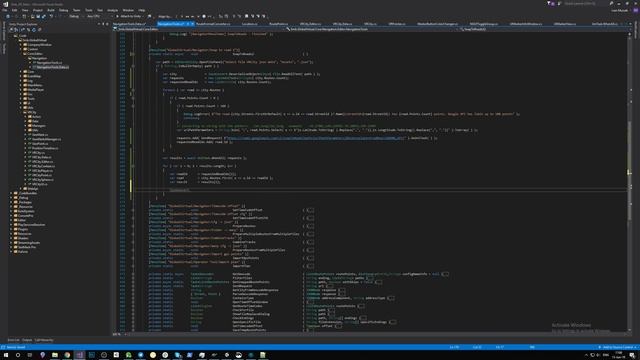
Task: Open the Edit menu
Action: coord(15,10)
